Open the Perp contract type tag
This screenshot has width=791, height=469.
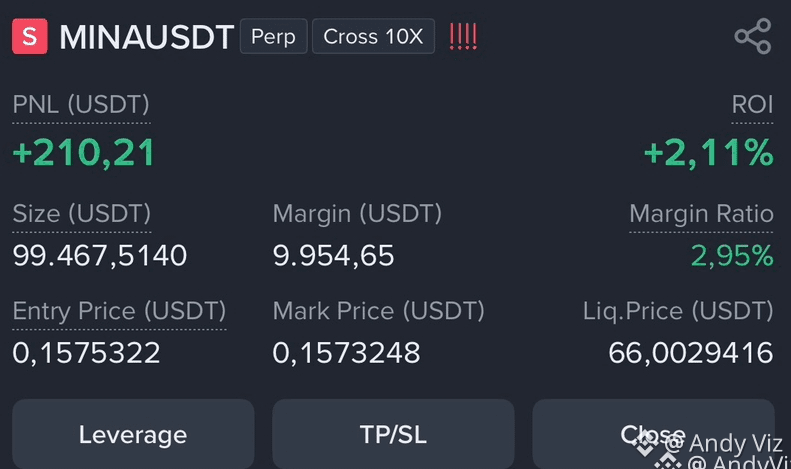[273, 36]
